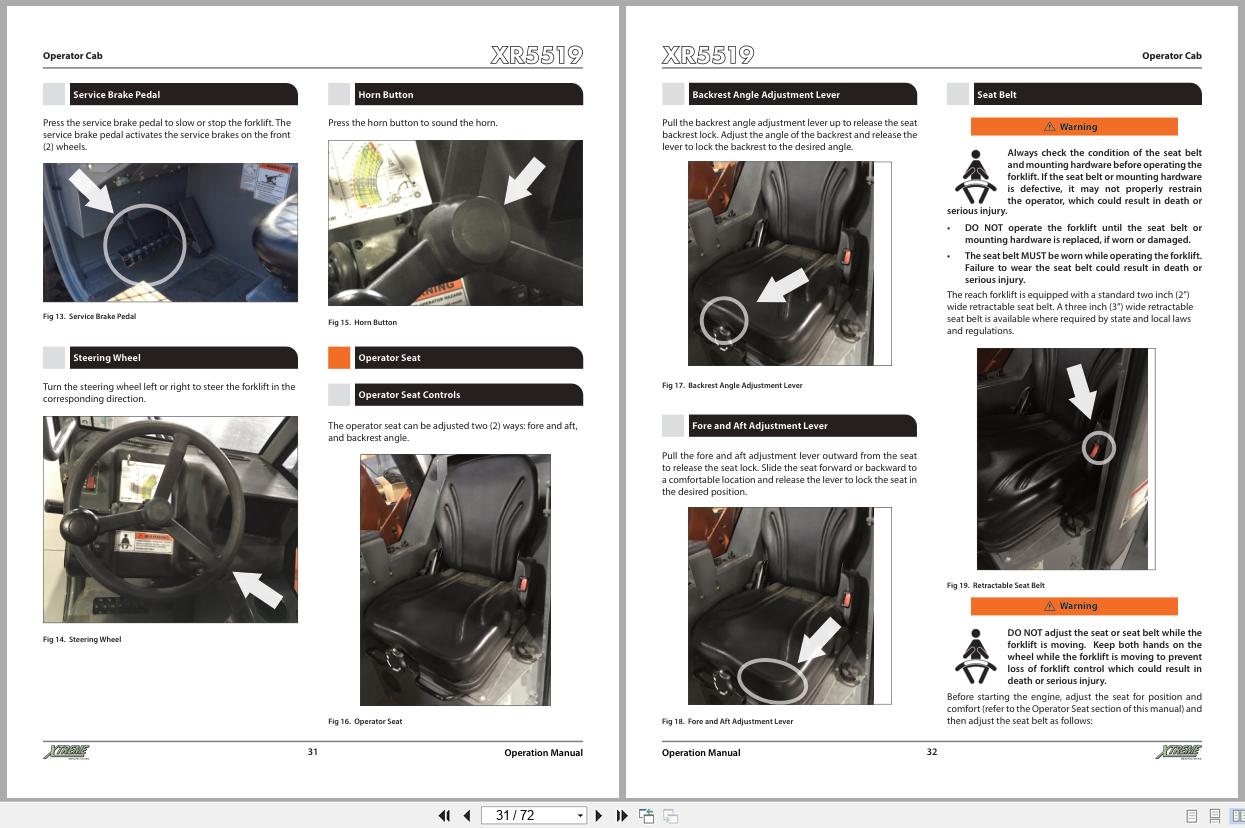Click page number 31 in the footer
The height and width of the screenshot is (828, 1245).
pos(312,752)
